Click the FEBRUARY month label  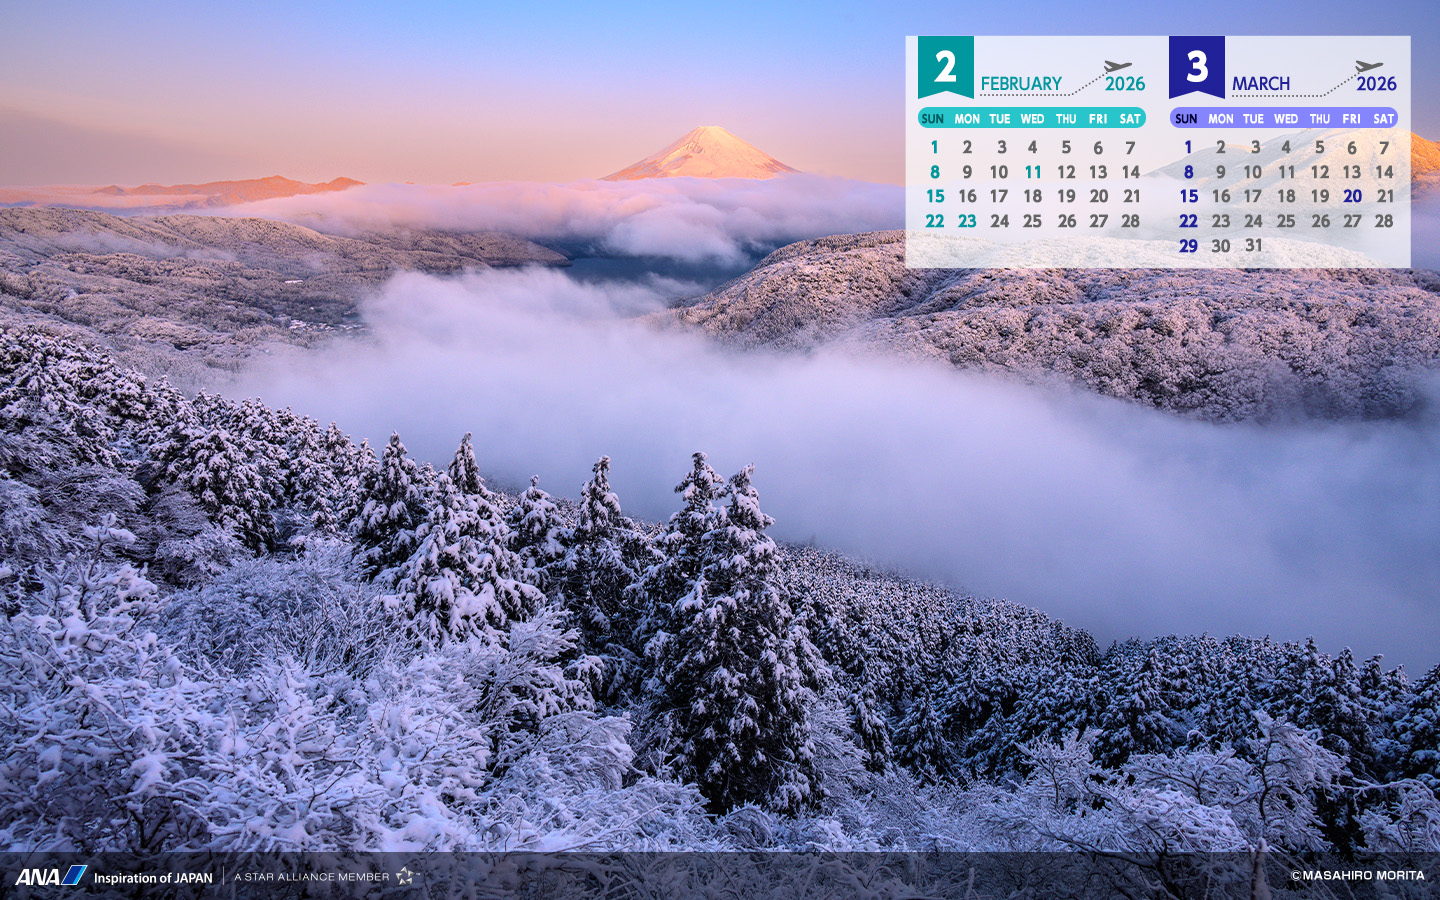click(1021, 84)
